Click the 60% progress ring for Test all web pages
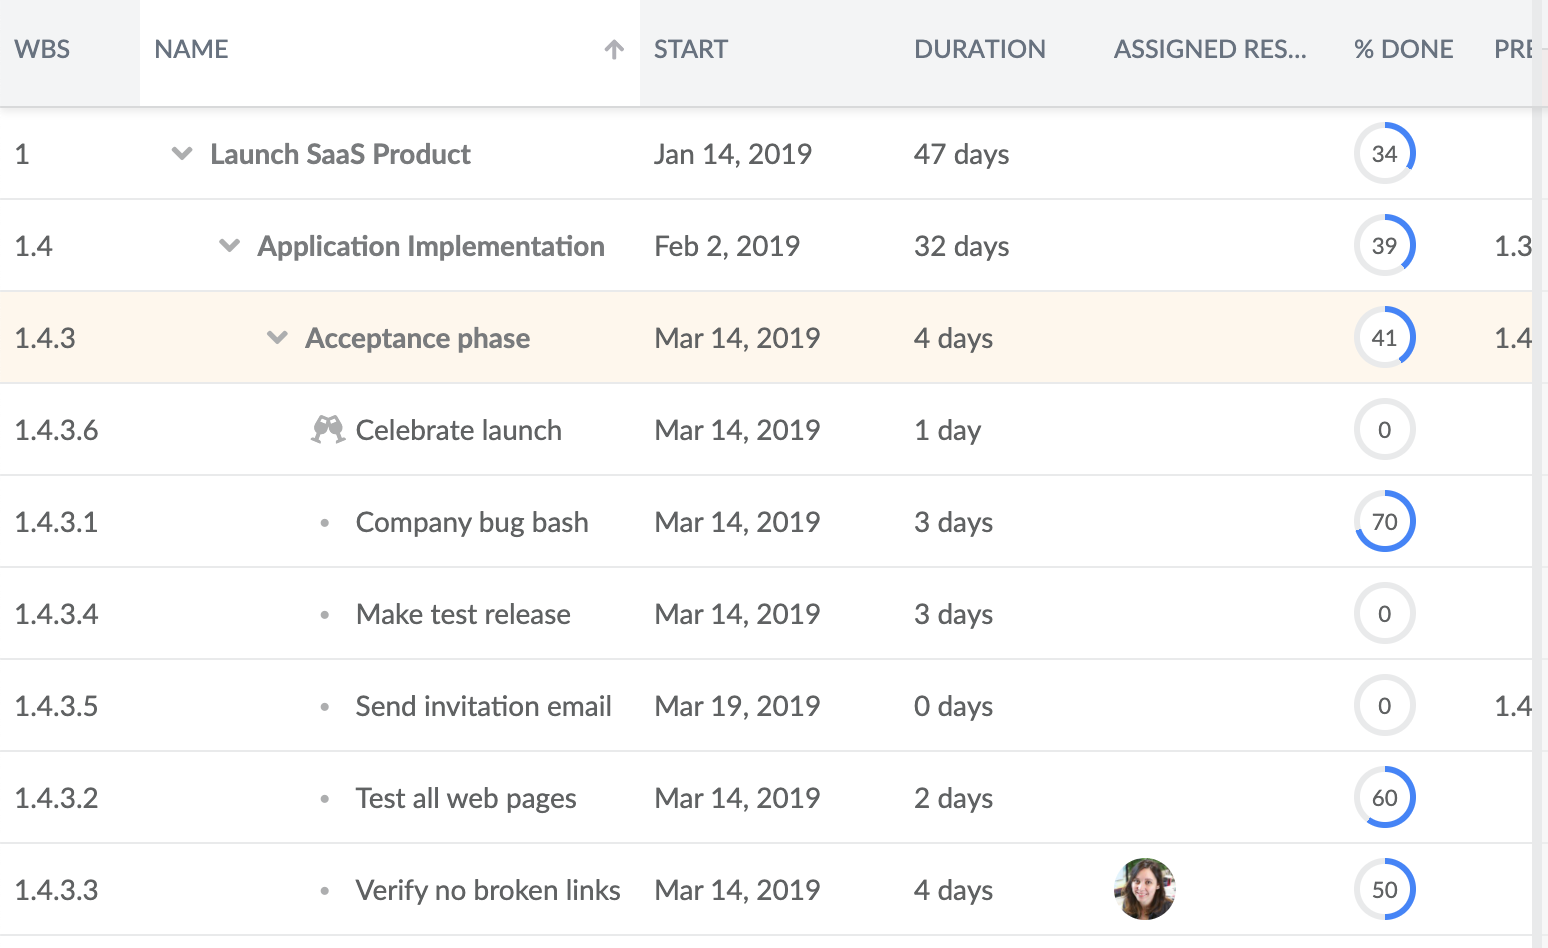The width and height of the screenshot is (1548, 948). point(1385,797)
